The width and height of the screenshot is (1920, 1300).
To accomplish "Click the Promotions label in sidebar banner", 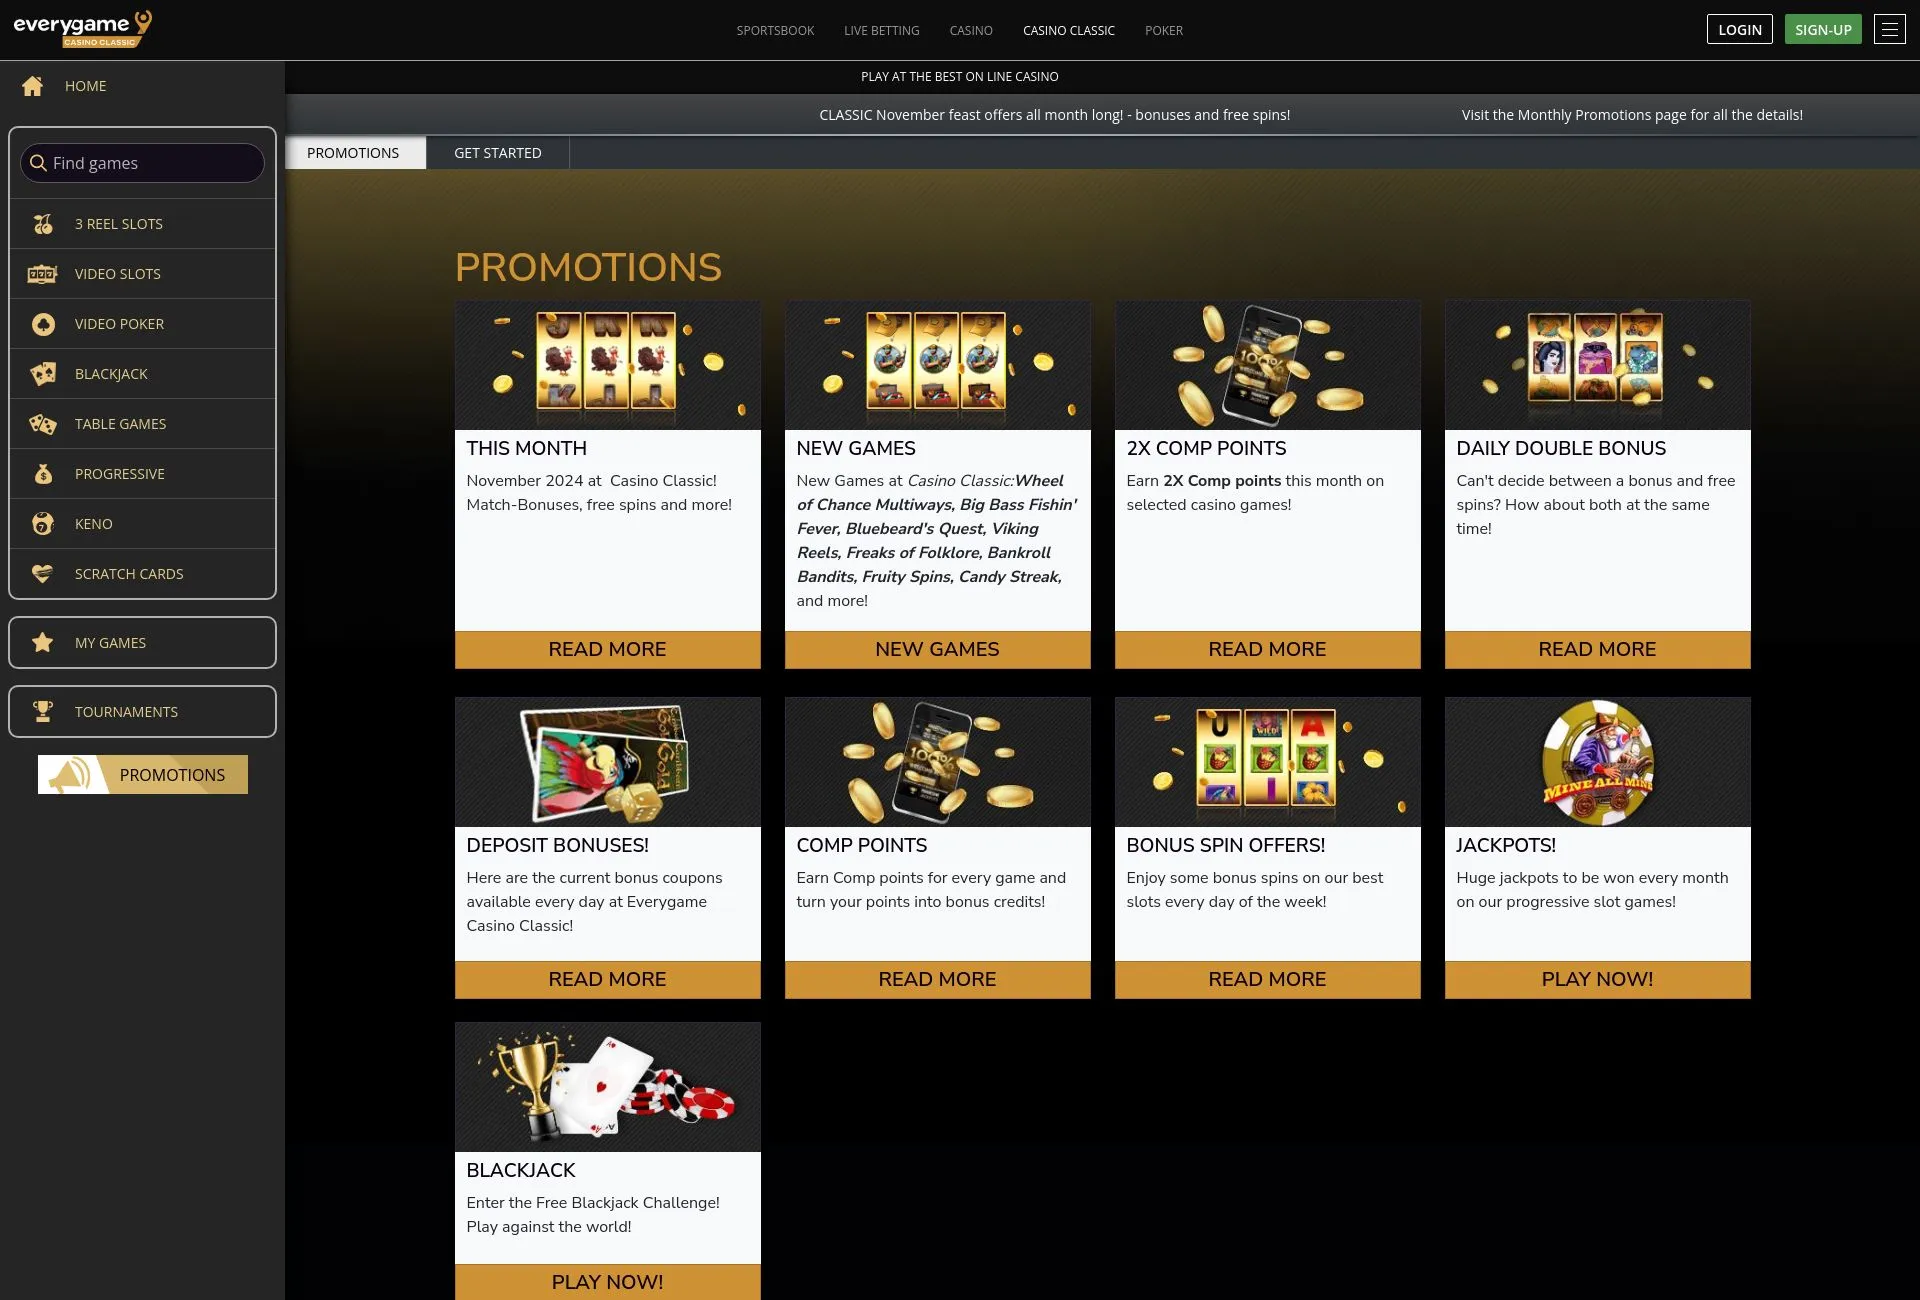I will coord(172,775).
